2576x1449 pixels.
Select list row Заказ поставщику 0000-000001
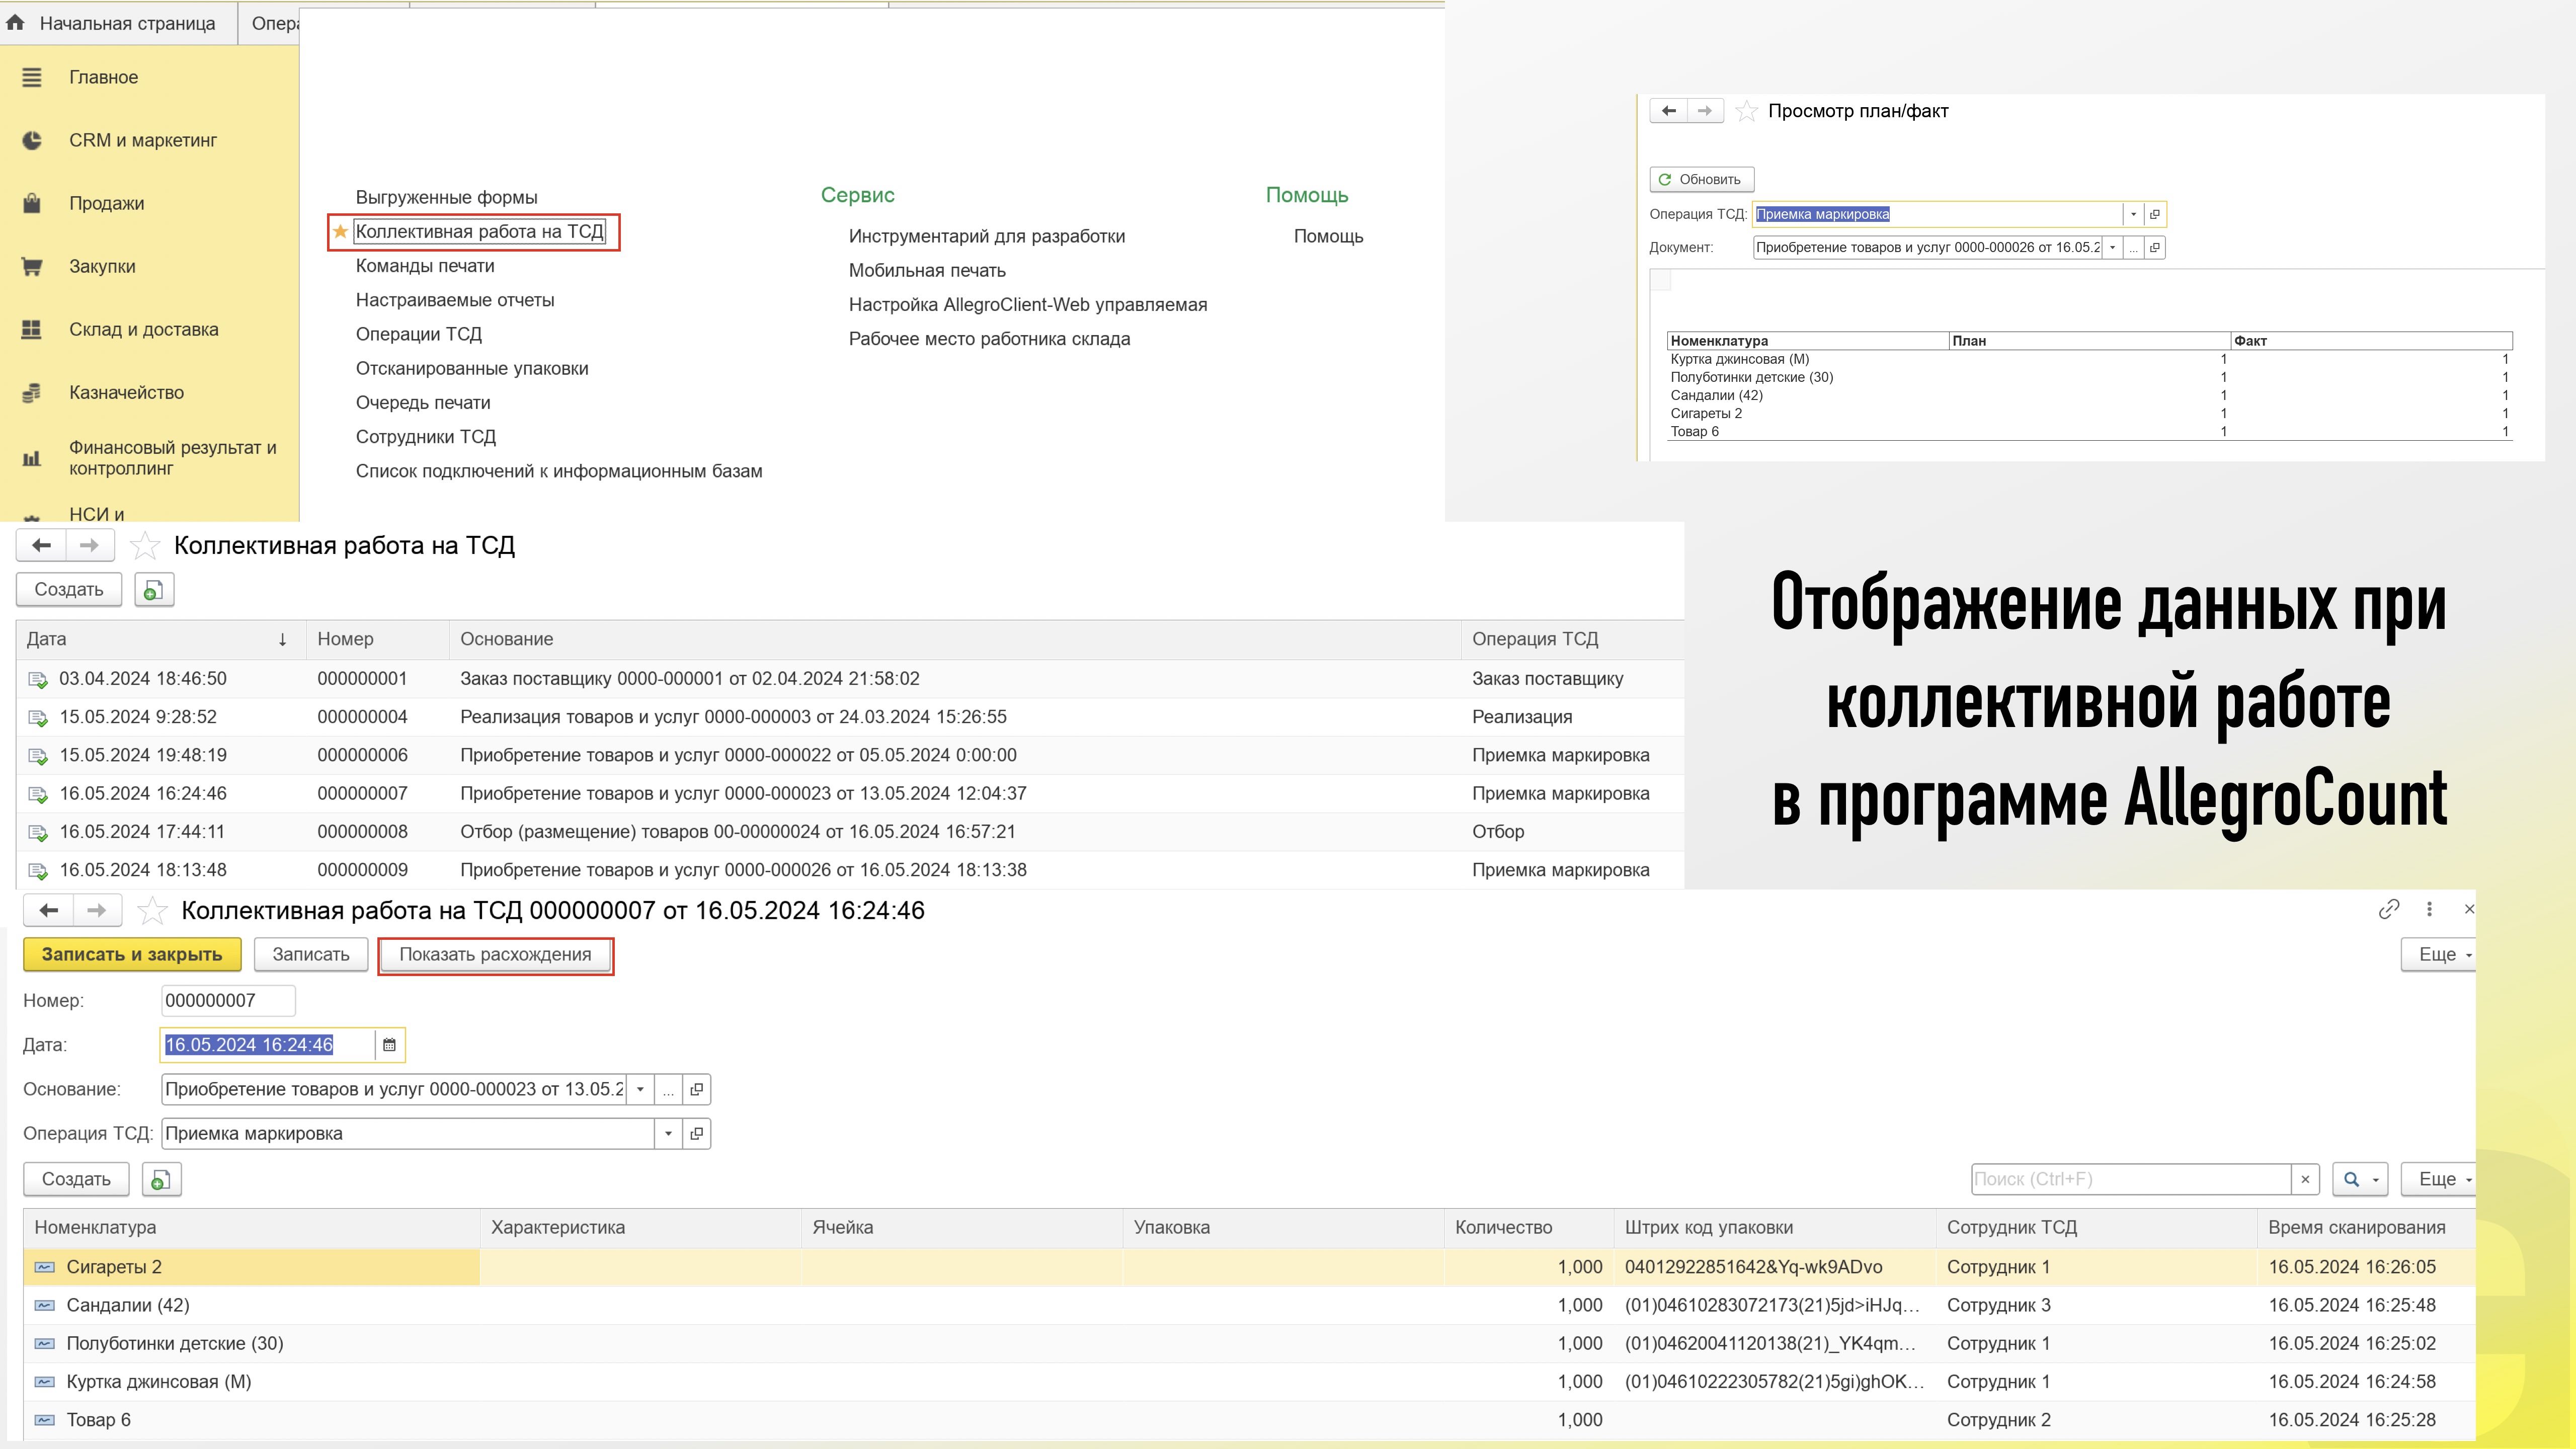pos(850,679)
